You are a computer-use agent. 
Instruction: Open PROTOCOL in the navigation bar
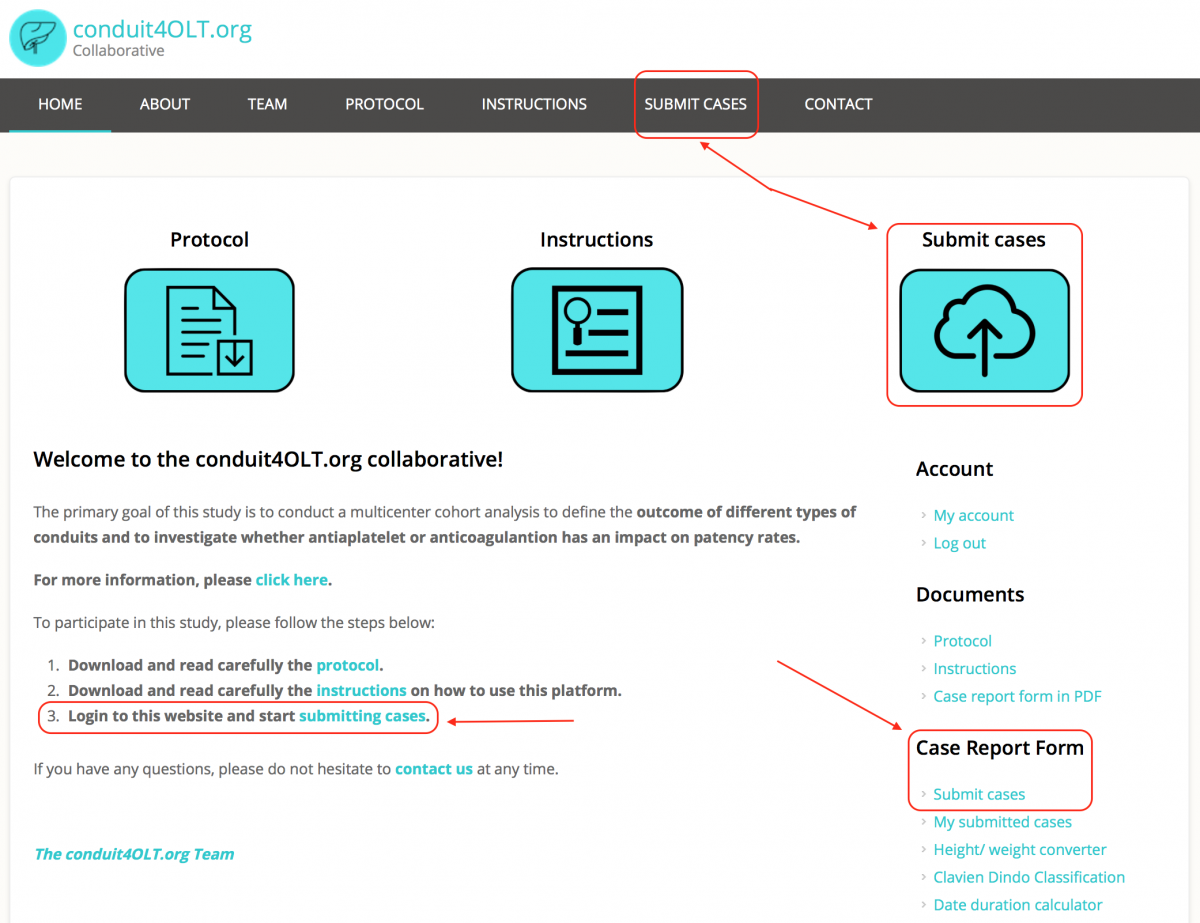[x=384, y=104]
